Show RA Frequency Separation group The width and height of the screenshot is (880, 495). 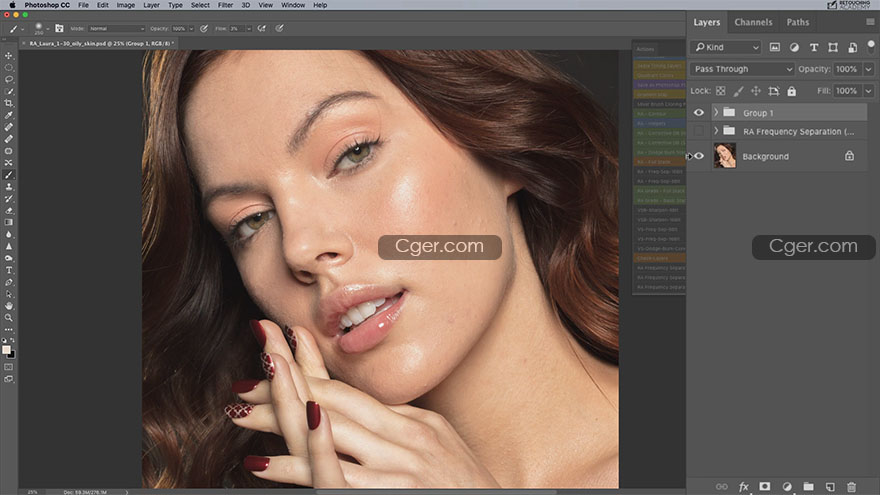(x=699, y=131)
